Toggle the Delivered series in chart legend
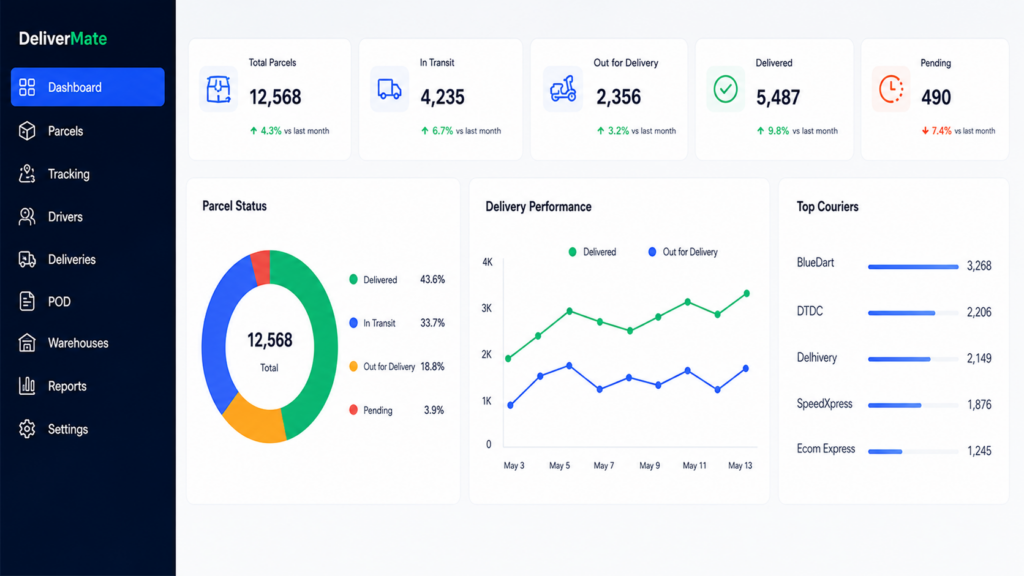This screenshot has height=576, width=1024. 592,252
